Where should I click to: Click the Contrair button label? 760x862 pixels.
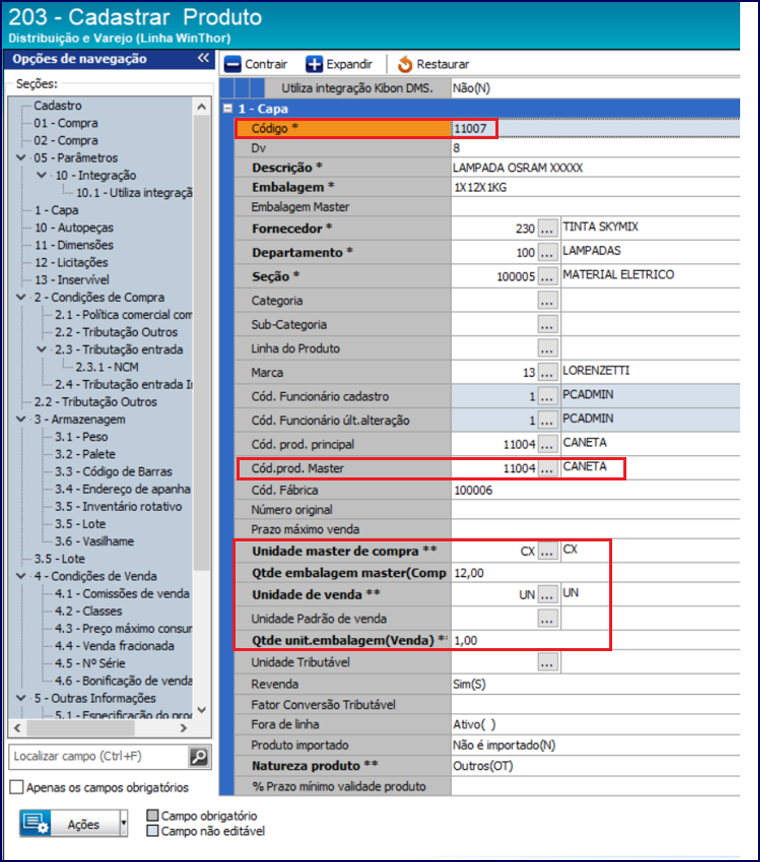point(266,64)
